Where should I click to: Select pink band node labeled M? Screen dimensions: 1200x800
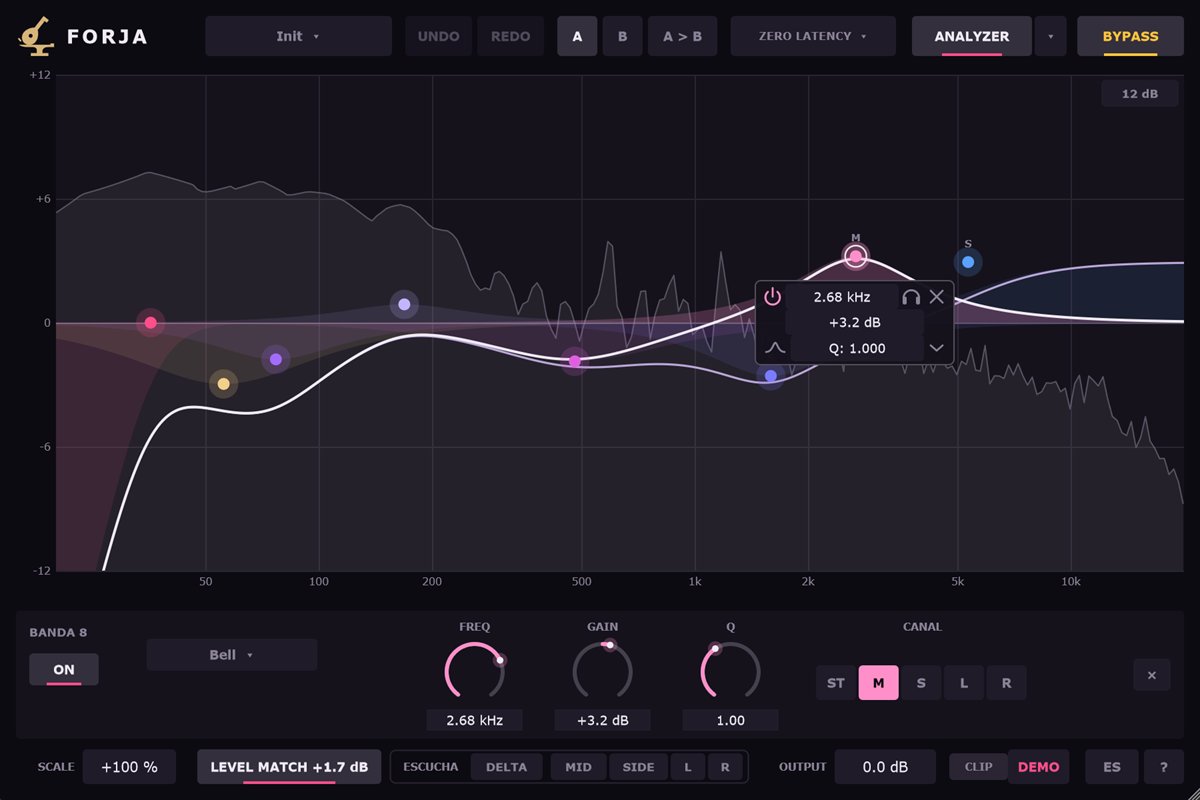856,257
